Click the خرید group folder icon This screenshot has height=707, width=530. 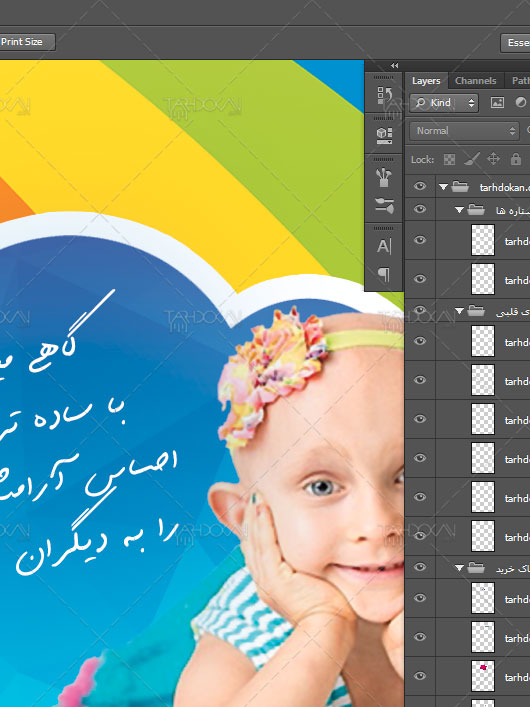pyautogui.click(x=476, y=568)
